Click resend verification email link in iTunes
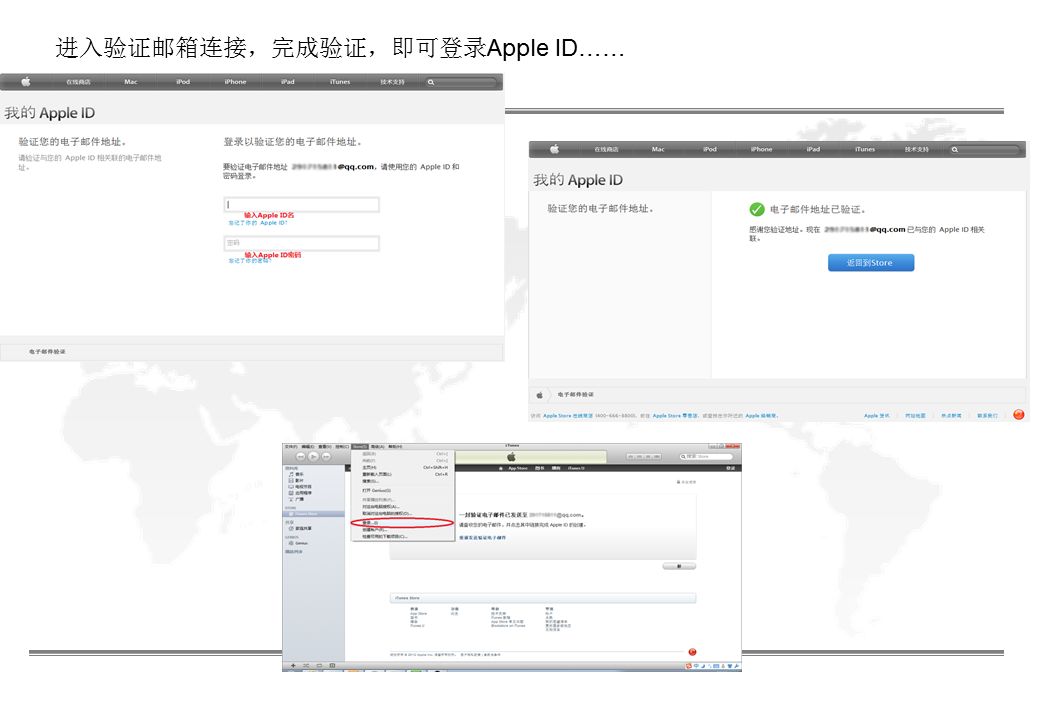Image resolution: width=1040 pixels, height=720 pixels. click(482, 538)
